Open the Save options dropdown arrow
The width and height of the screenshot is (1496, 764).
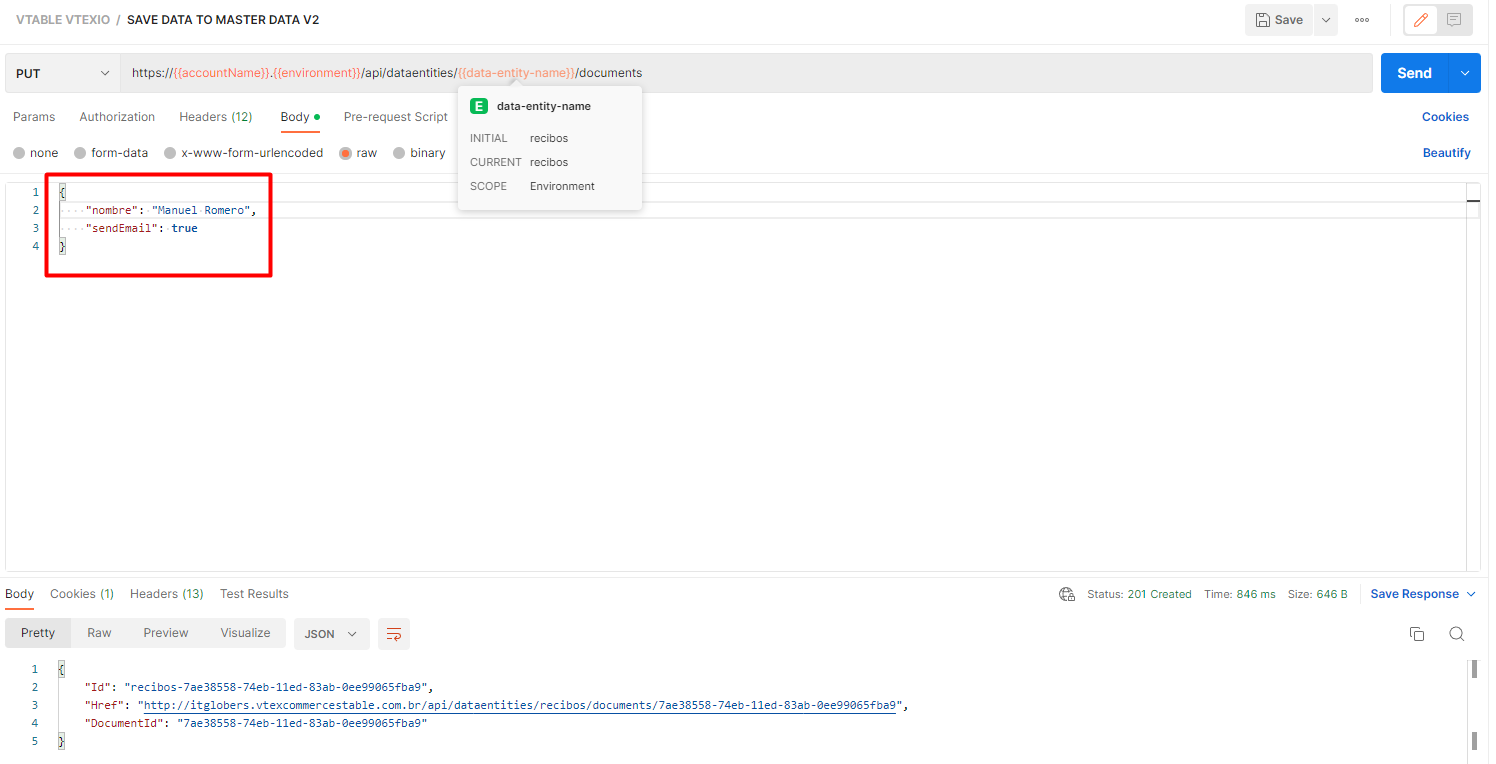(1326, 20)
